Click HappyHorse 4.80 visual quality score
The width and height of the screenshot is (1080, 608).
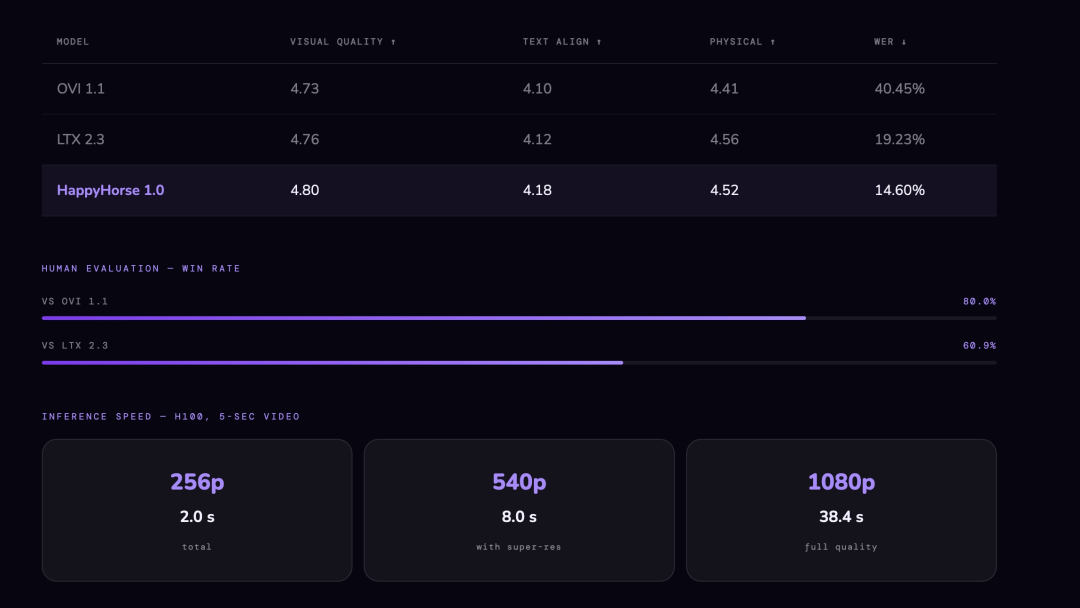point(304,190)
